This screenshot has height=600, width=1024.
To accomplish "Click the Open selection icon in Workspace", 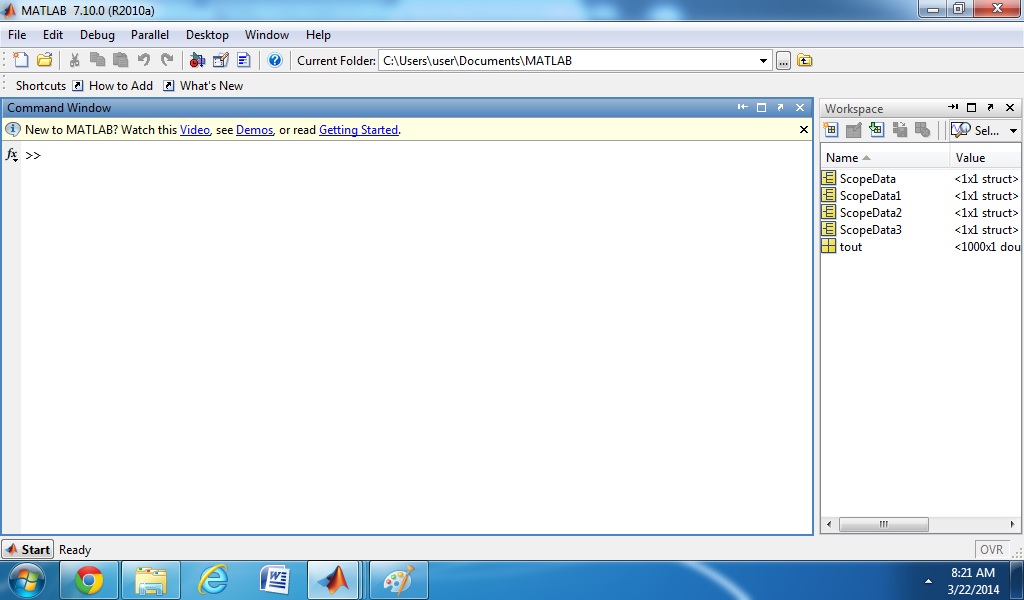I will pyautogui.click(x=854, y=130).
